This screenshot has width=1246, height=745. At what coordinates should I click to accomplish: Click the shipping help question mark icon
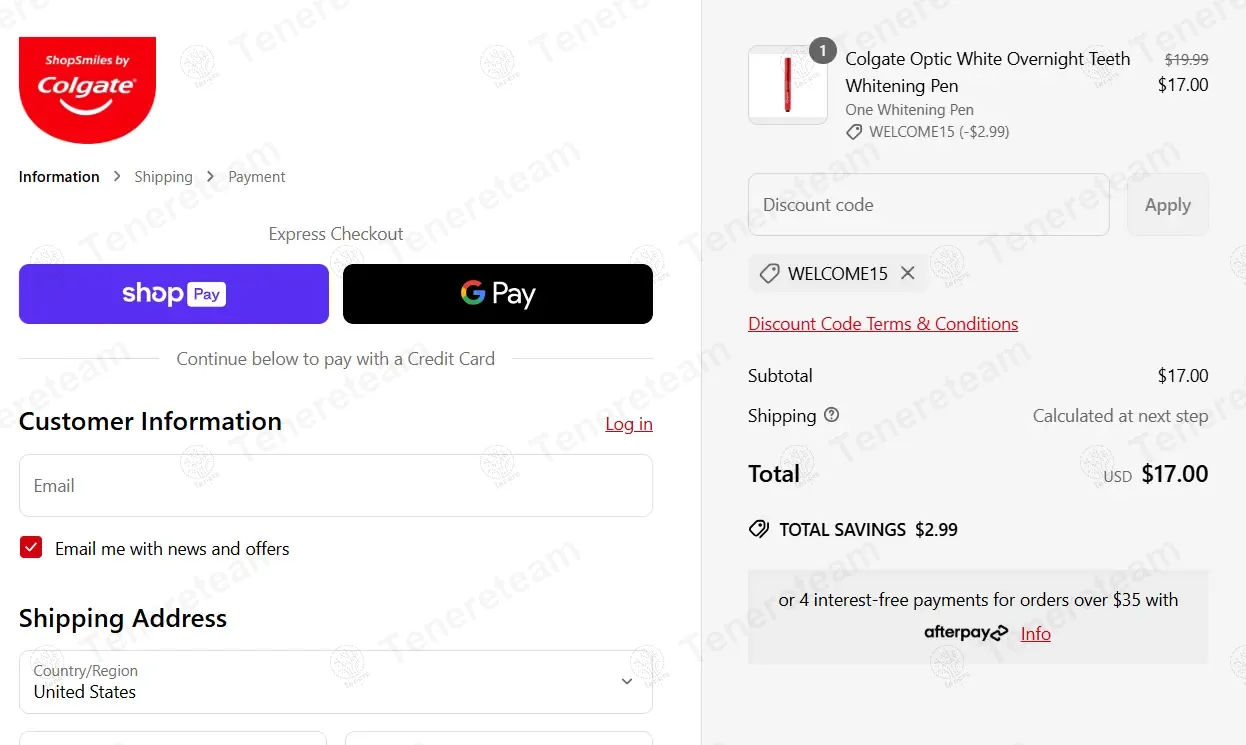832,415
